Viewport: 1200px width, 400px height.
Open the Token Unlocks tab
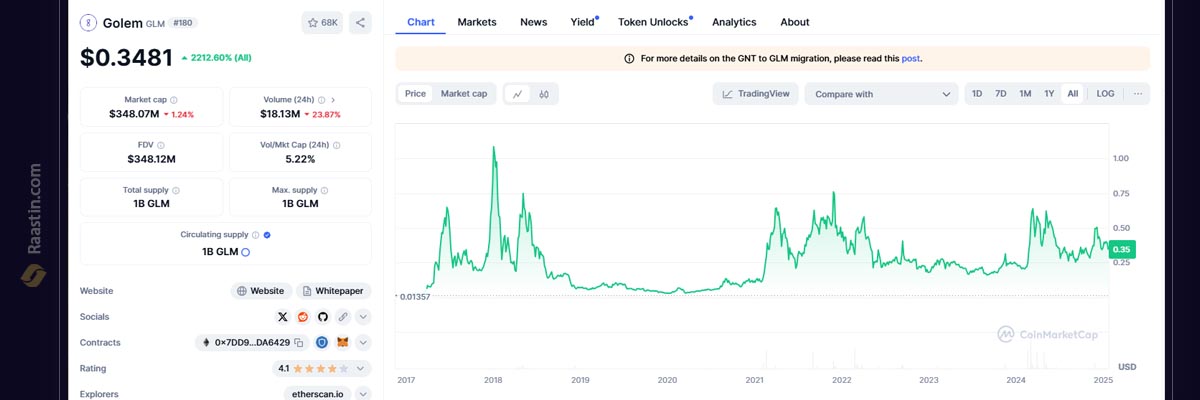[x=654, y=22]
